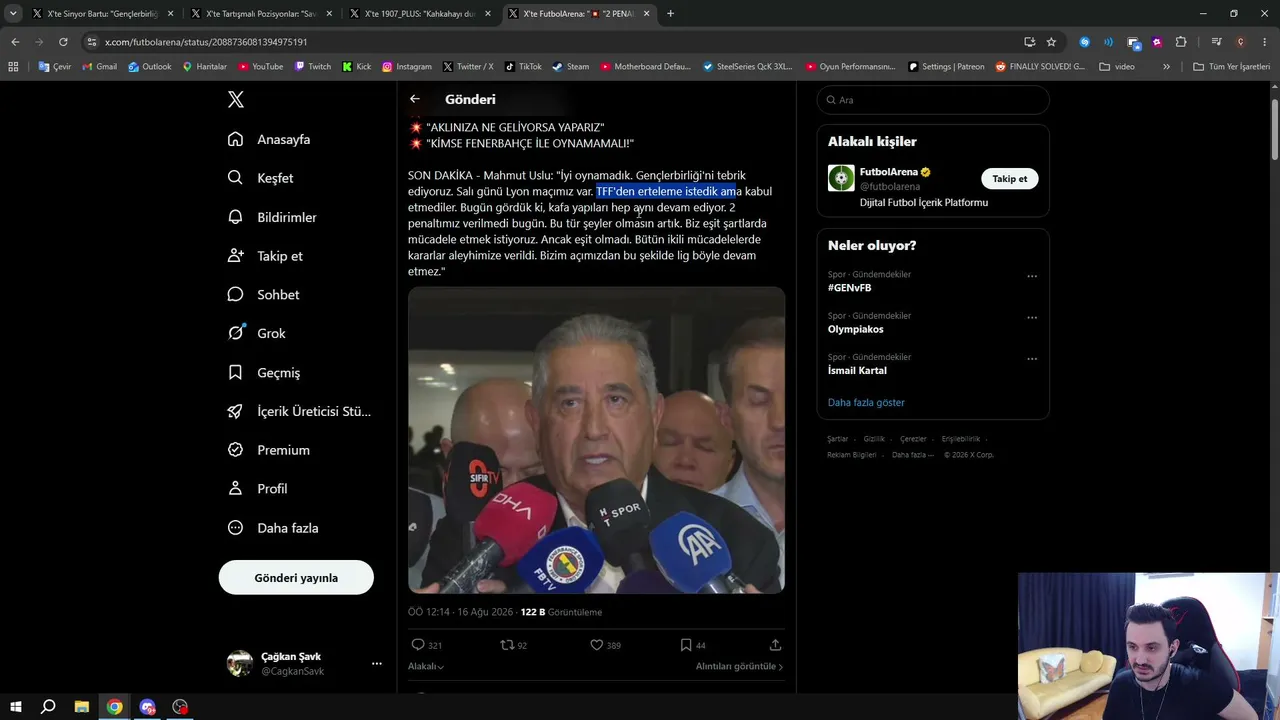Launch Grok from the sidebar
The width and height of the screenshot is (1280, 720).
coord(256,333)
